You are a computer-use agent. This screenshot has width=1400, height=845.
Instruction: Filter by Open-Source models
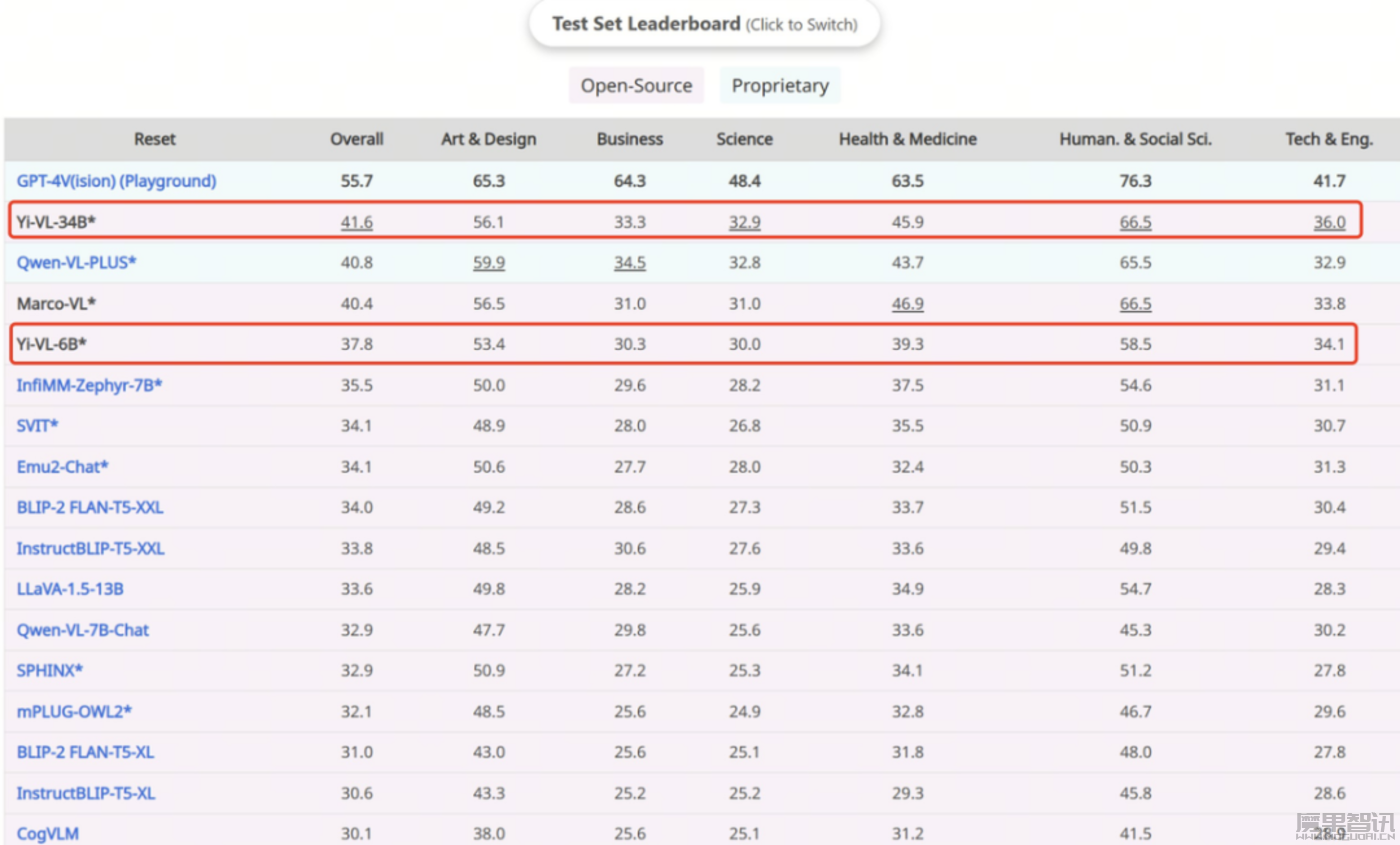click(x=637, y=86)
